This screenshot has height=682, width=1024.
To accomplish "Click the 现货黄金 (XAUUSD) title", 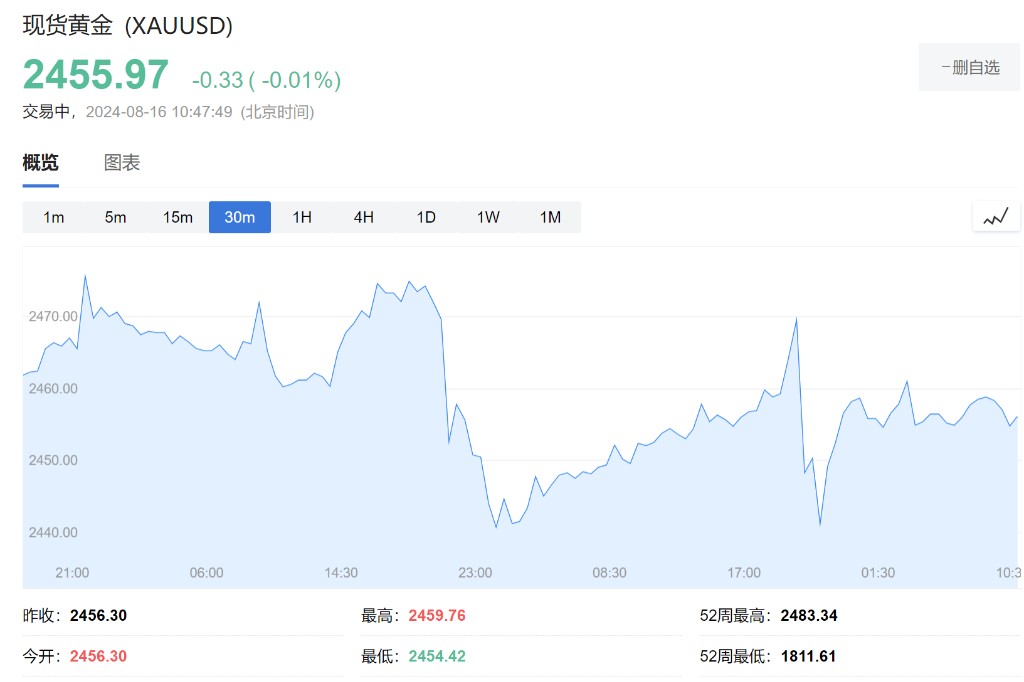I will click(x=128, y=26).
